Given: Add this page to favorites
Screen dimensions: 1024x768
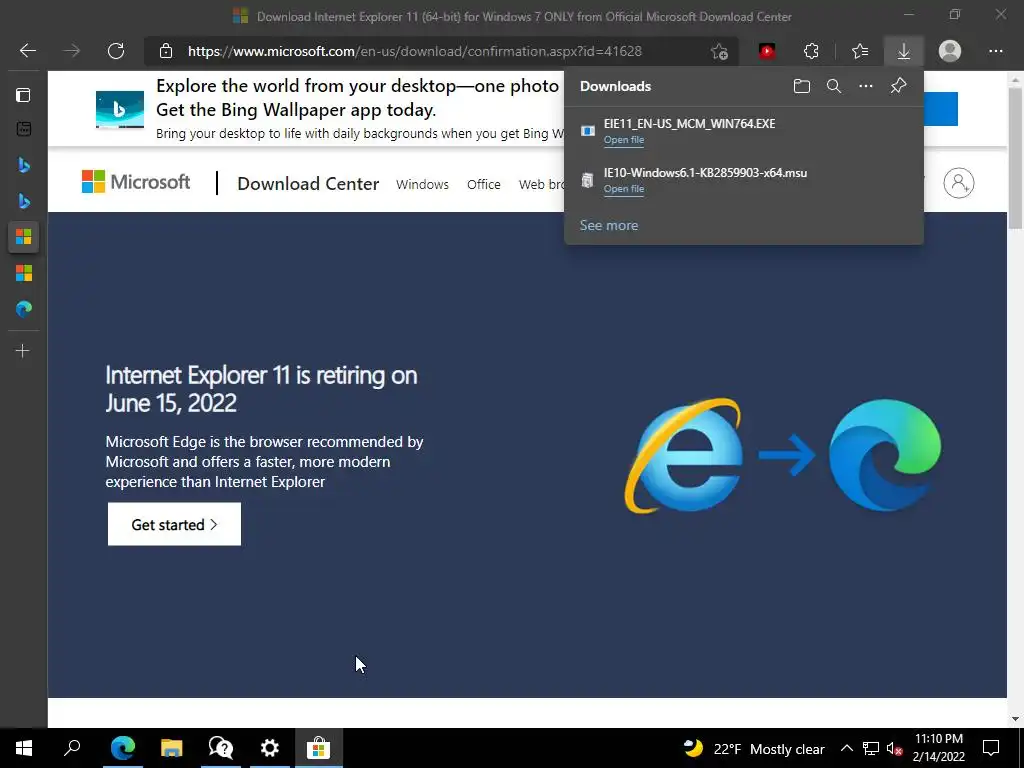Looking at the screenshot, I should [720, 51].
